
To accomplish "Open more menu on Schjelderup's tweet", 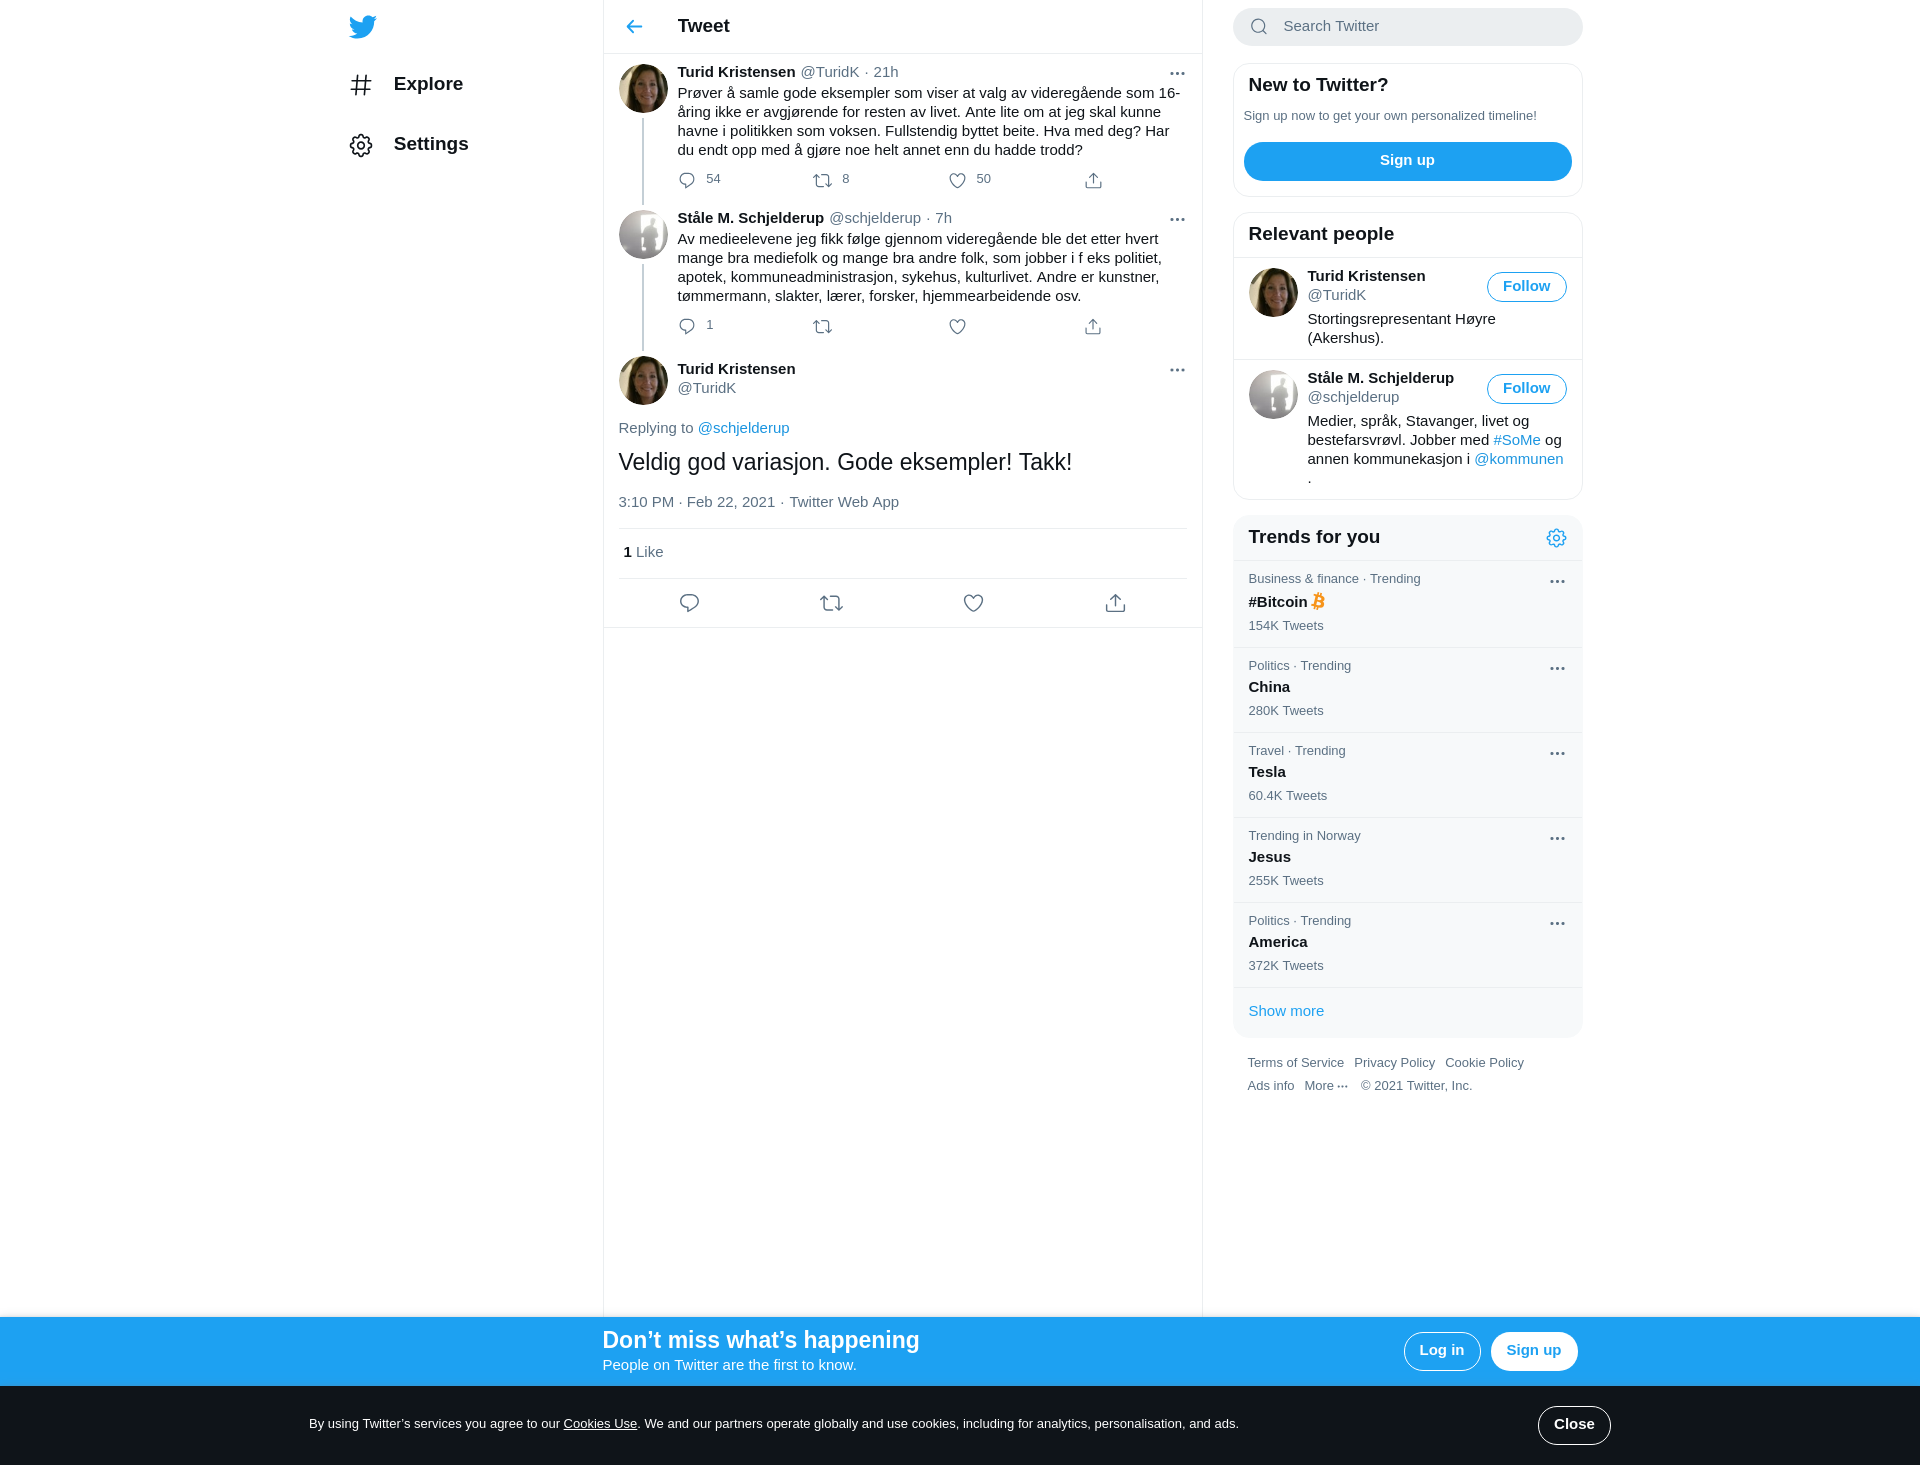I will pyautogui.click(x=1177, y=219).
